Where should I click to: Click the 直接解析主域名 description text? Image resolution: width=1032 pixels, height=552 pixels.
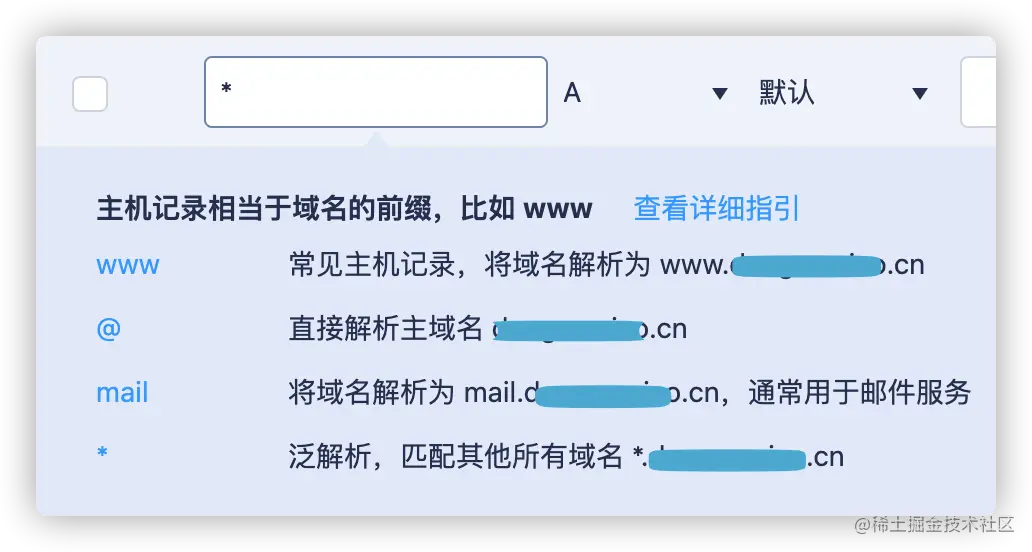coord(386,328)
